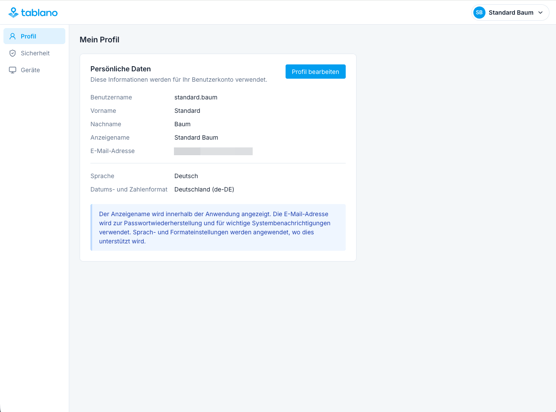
Task: Expand the Standard Baum user menu chevron
Action: (540, 13)
